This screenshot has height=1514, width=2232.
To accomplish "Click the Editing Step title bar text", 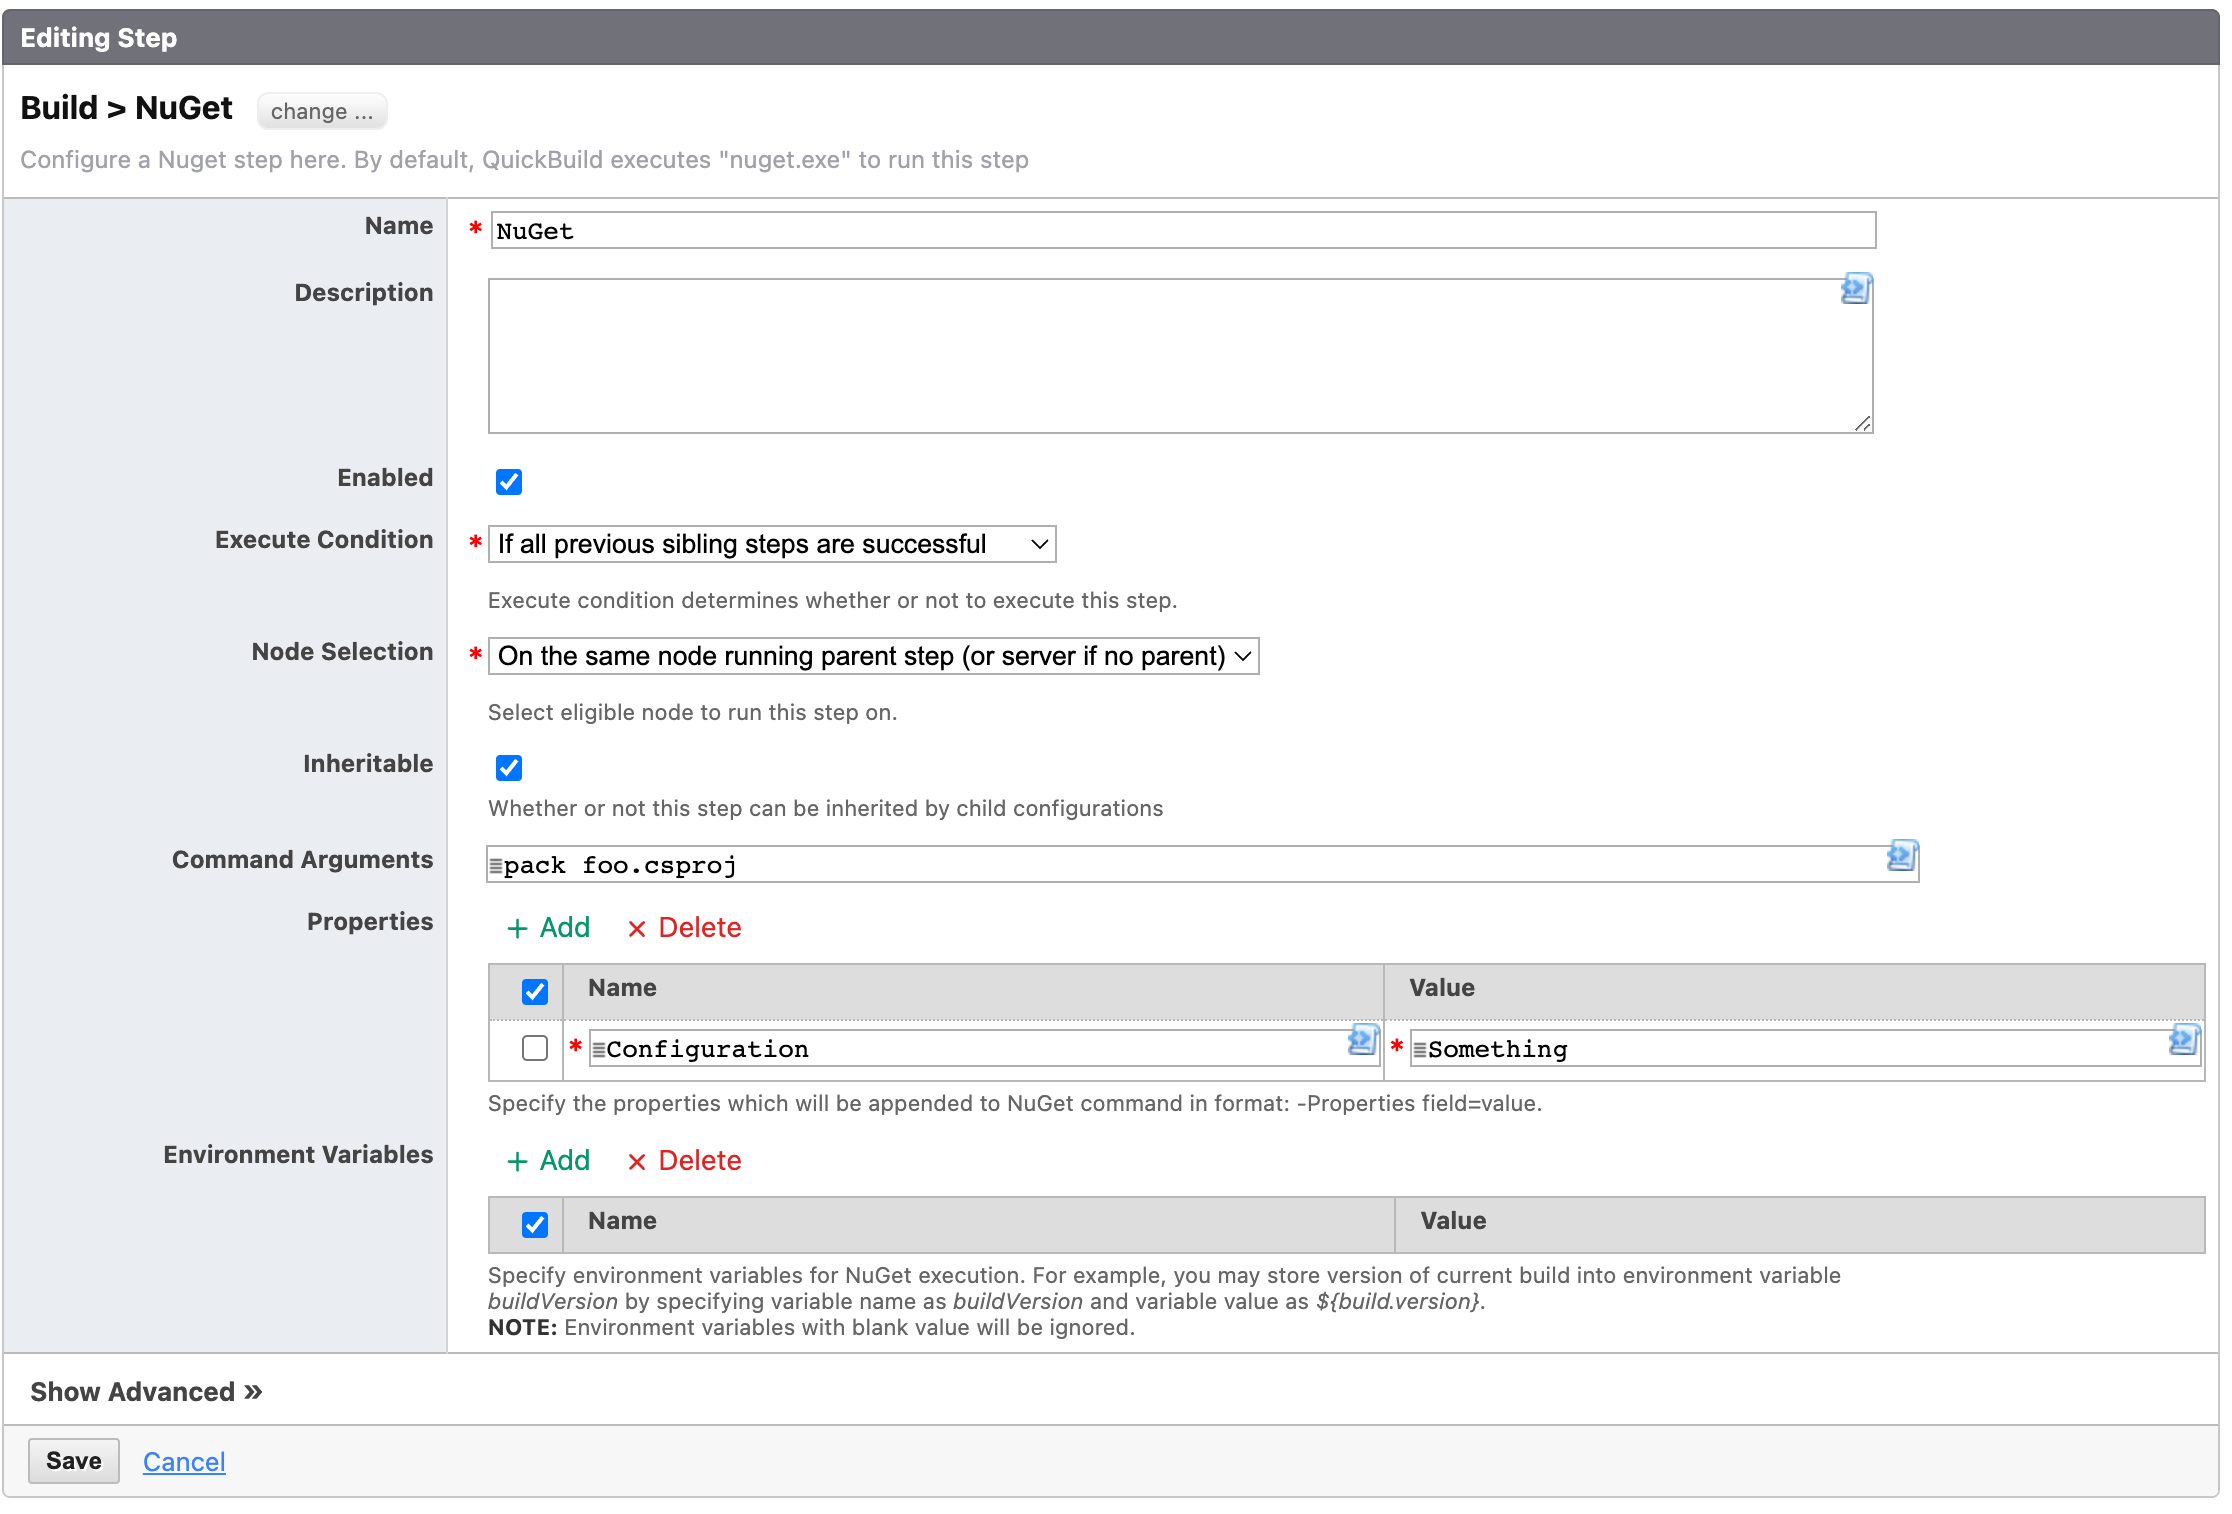I will [98, 38].
